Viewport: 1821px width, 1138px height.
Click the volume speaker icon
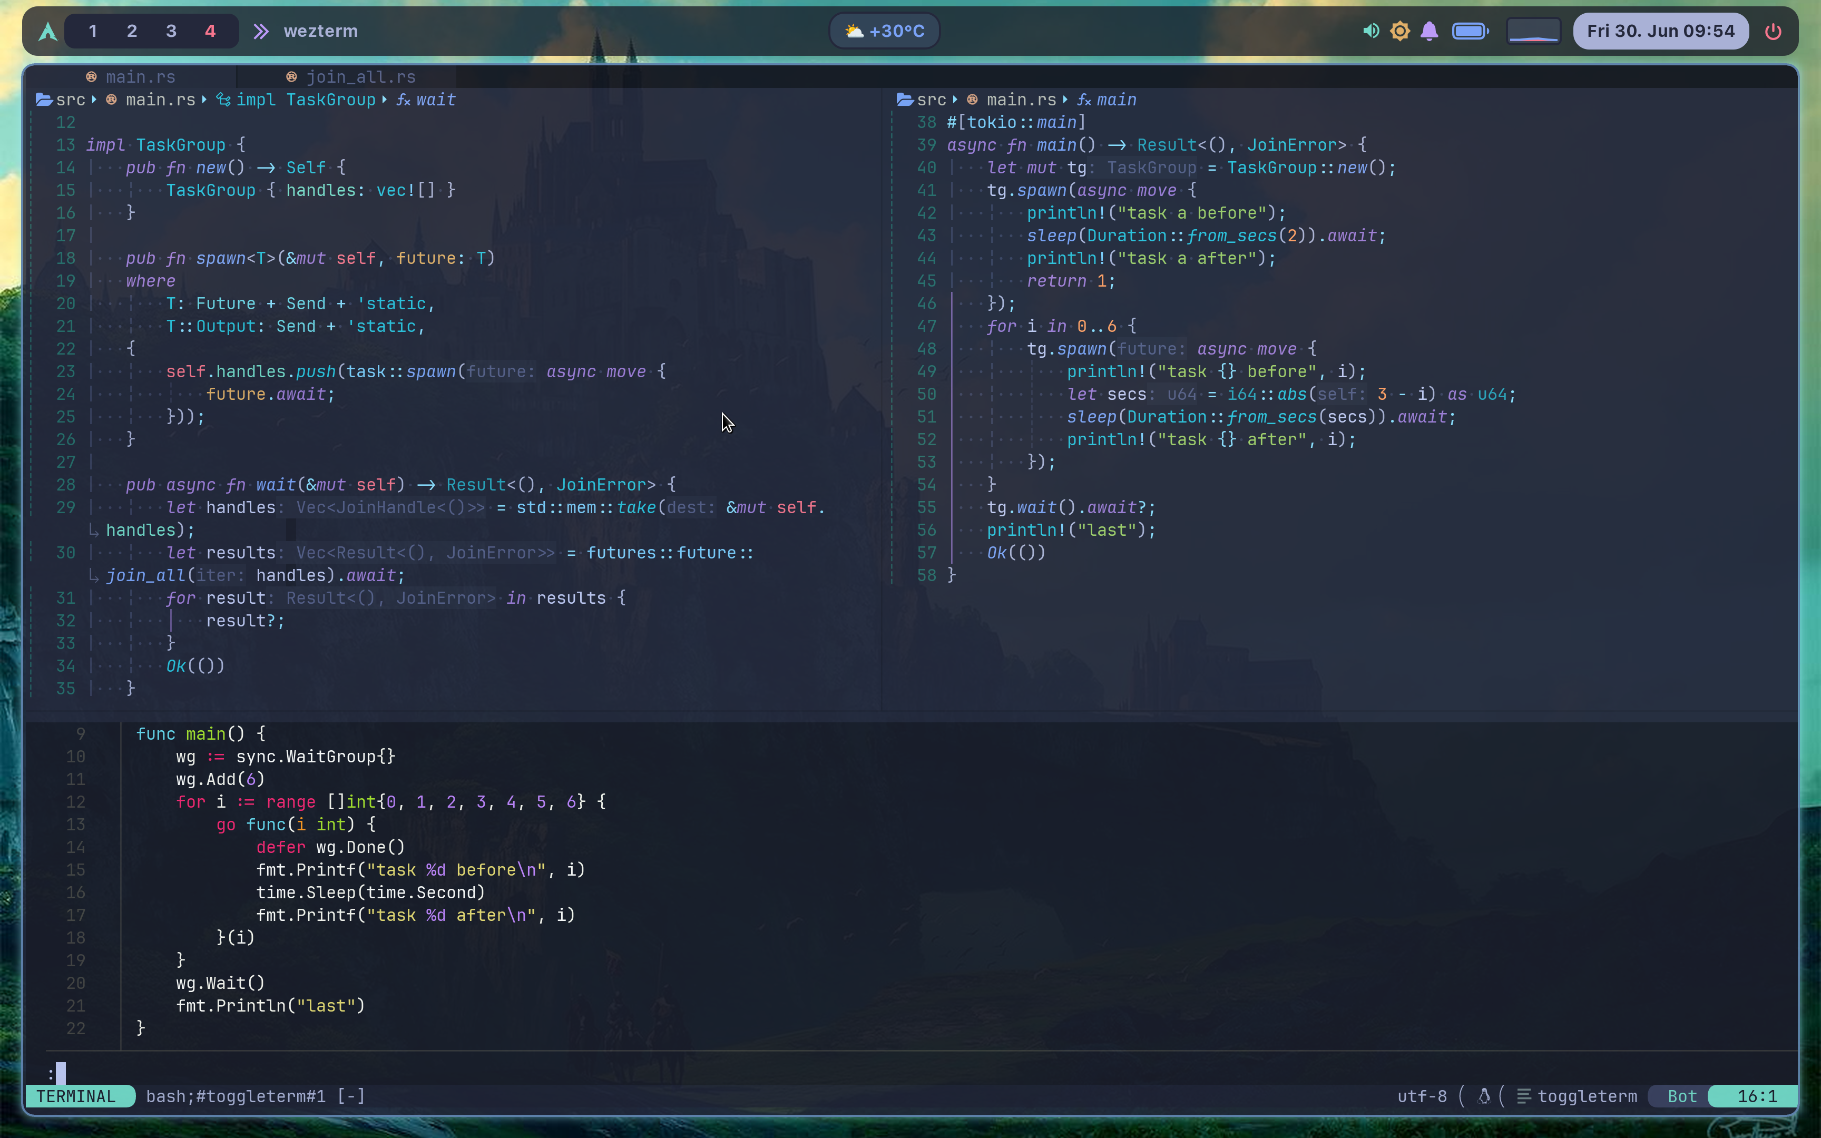(1371, 31)
